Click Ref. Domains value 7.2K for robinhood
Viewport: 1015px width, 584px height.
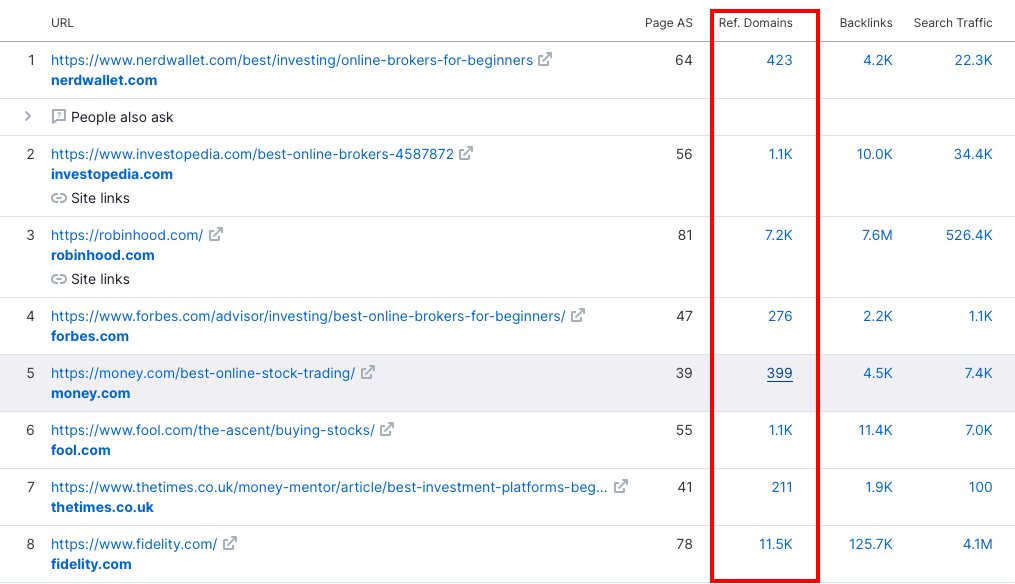779,235
